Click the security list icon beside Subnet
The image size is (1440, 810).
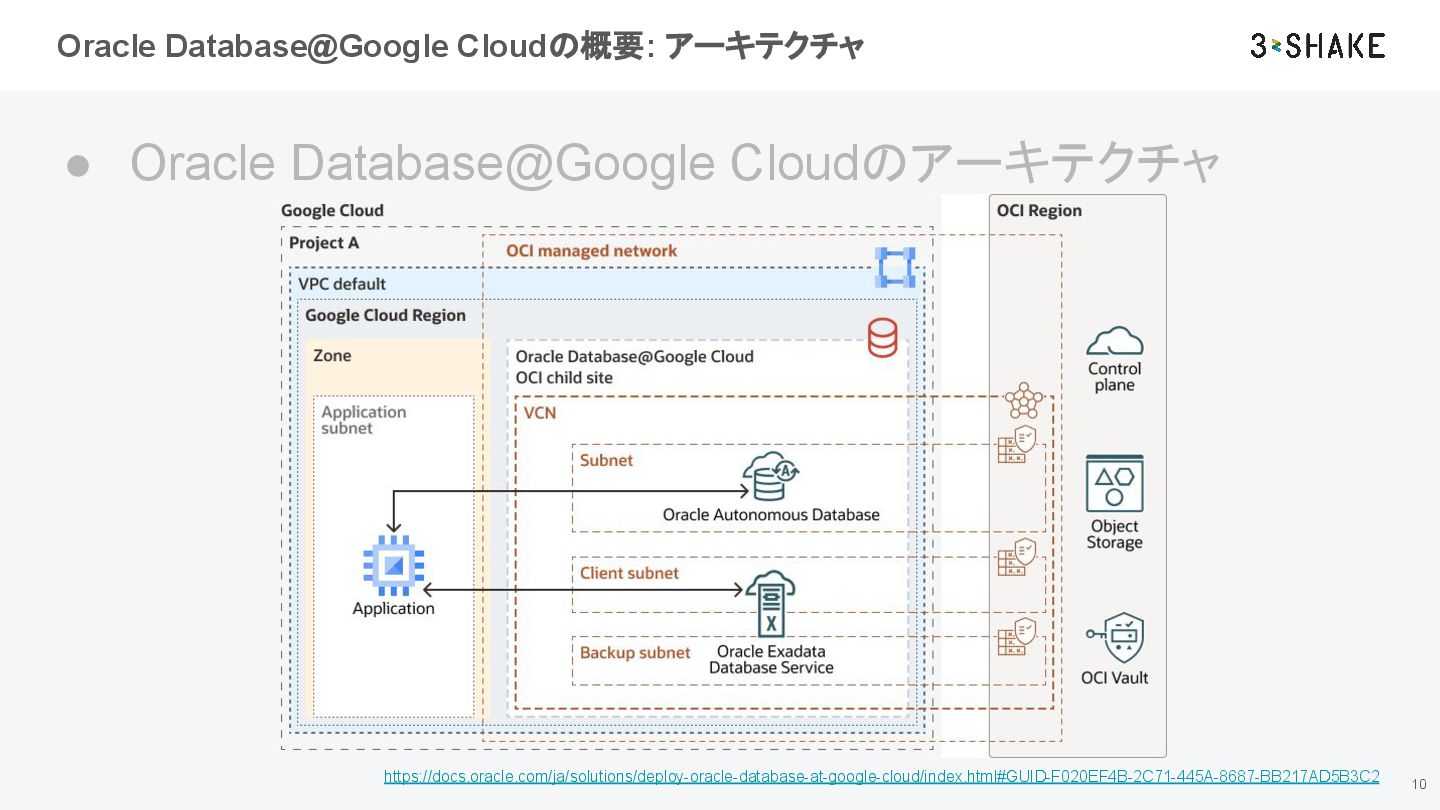1016,444
